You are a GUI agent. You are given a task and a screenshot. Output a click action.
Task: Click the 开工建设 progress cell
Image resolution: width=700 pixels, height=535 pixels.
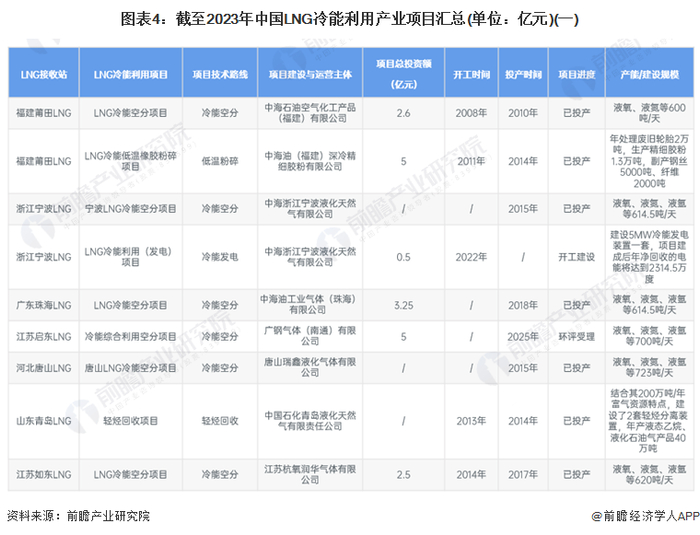pos(577,257)
